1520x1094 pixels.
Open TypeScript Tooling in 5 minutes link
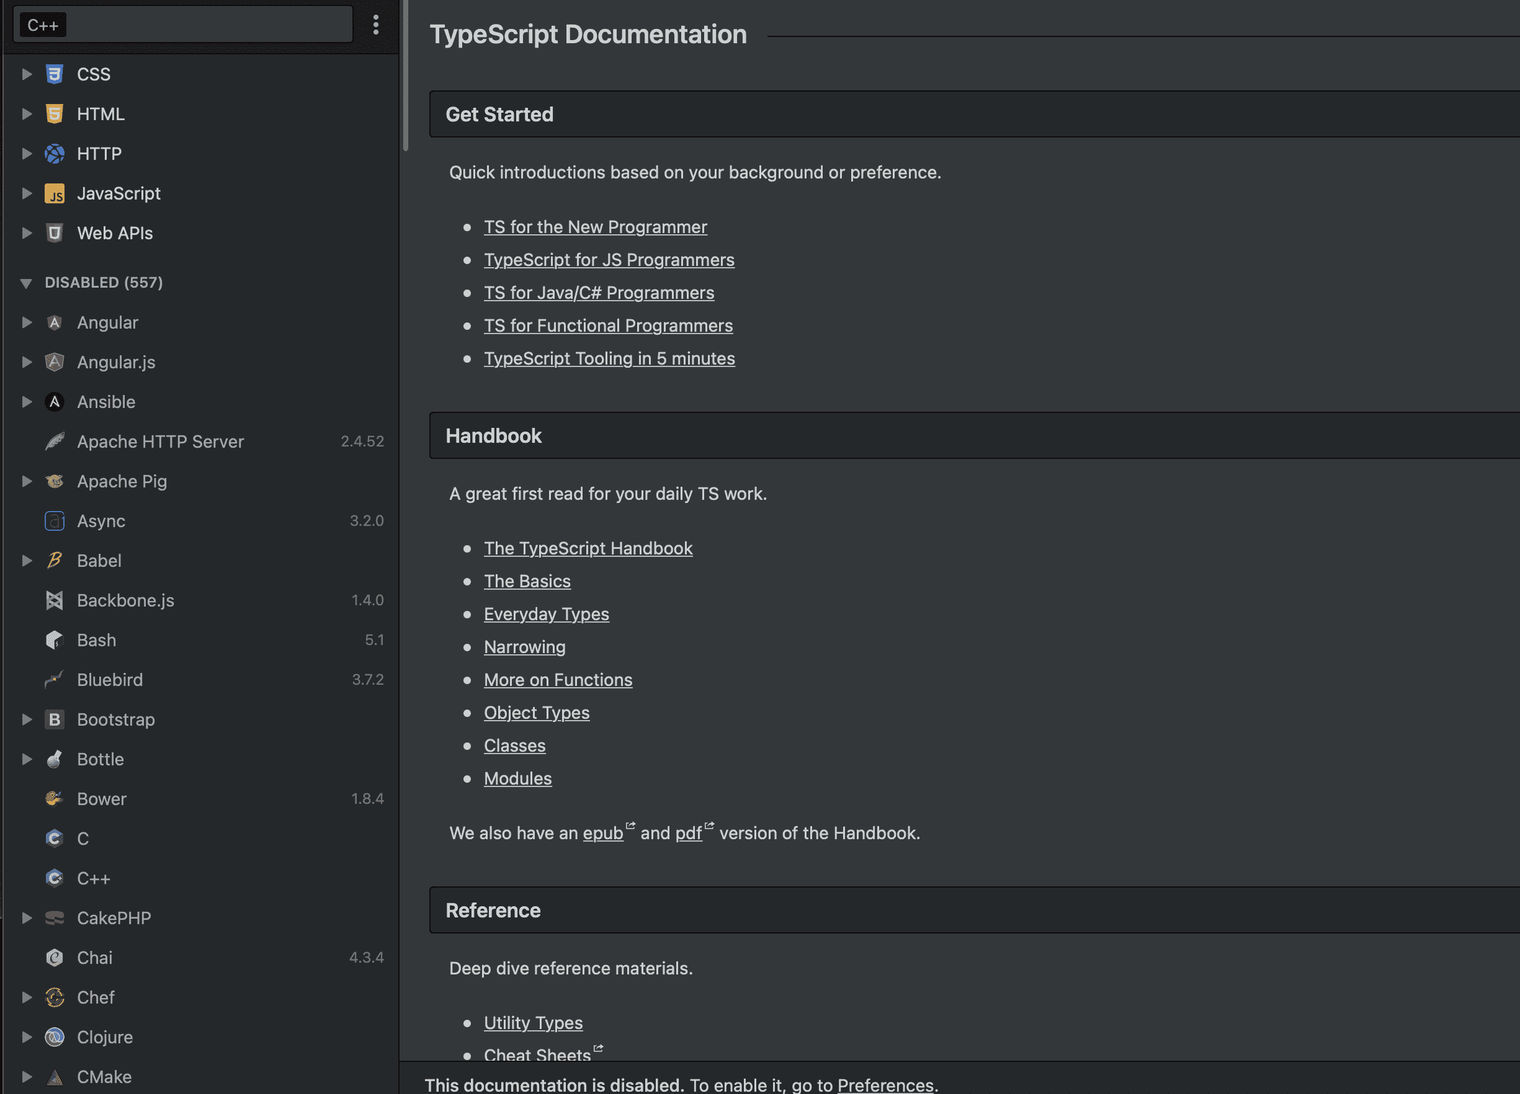[x=609, y=359]
